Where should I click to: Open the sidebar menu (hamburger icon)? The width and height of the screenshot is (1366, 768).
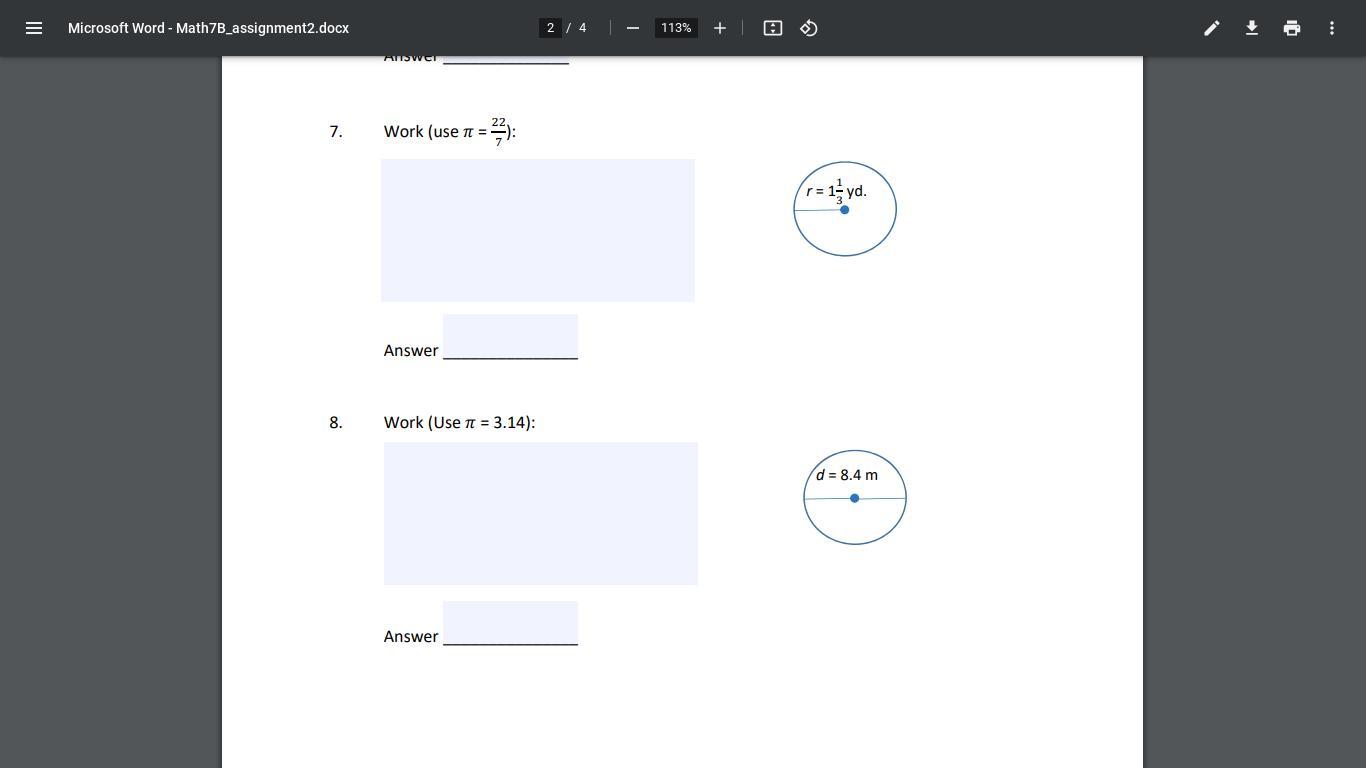click(34, 28)
